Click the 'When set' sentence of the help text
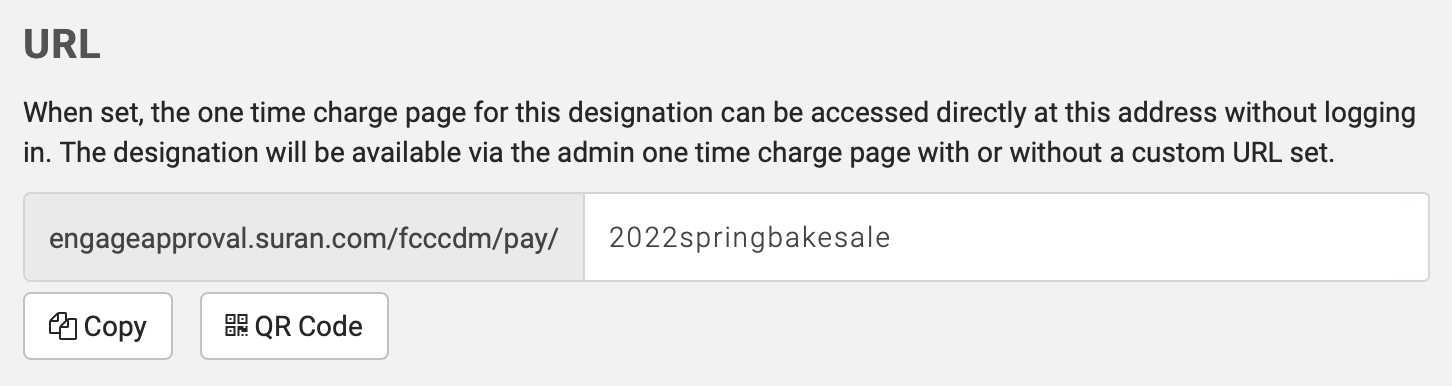The height and width of the screenshot is (386, 1452). 719,113
